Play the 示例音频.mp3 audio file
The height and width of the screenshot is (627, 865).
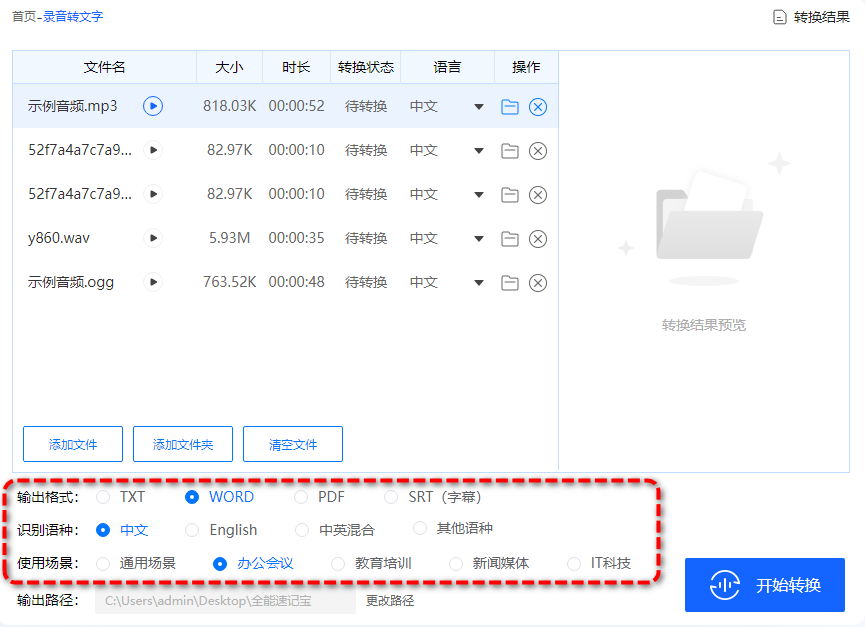153,106
